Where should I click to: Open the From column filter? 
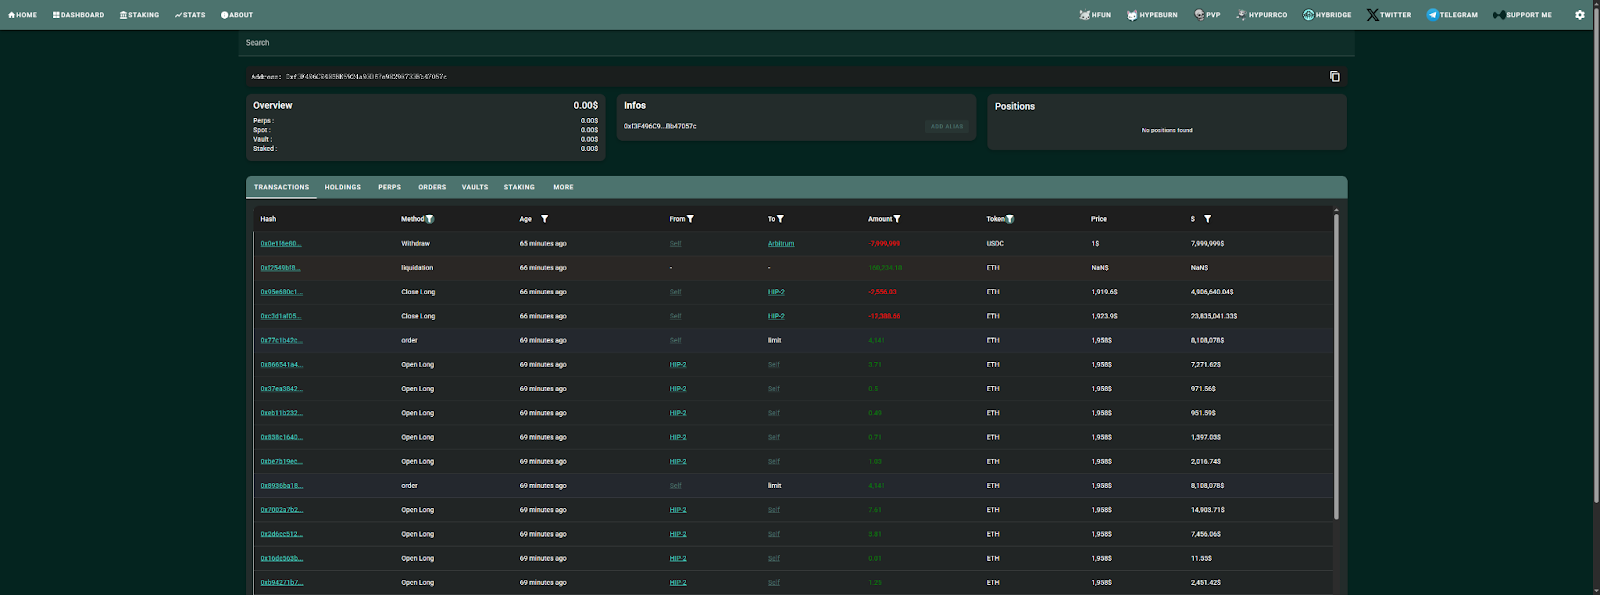pos(690,219)
